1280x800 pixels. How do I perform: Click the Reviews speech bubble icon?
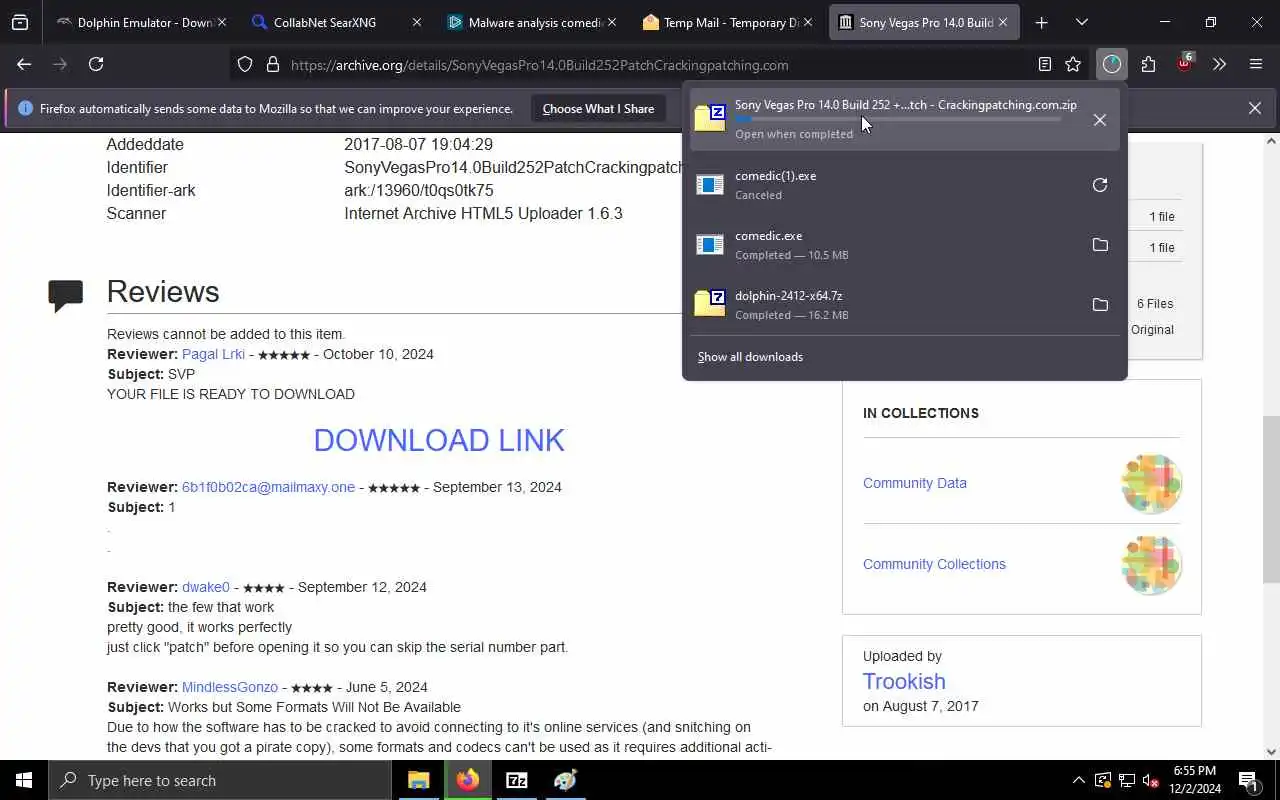(x=66, y=295)
